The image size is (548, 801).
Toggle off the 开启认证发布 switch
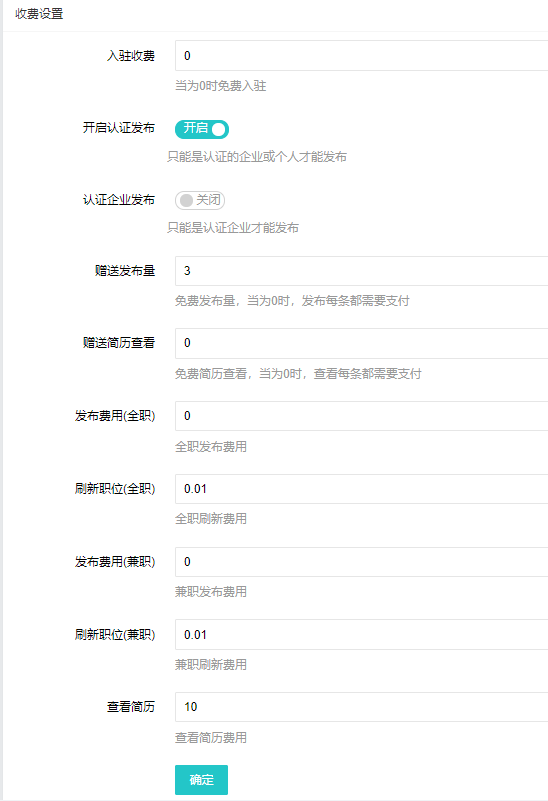[x=202, y=129]
